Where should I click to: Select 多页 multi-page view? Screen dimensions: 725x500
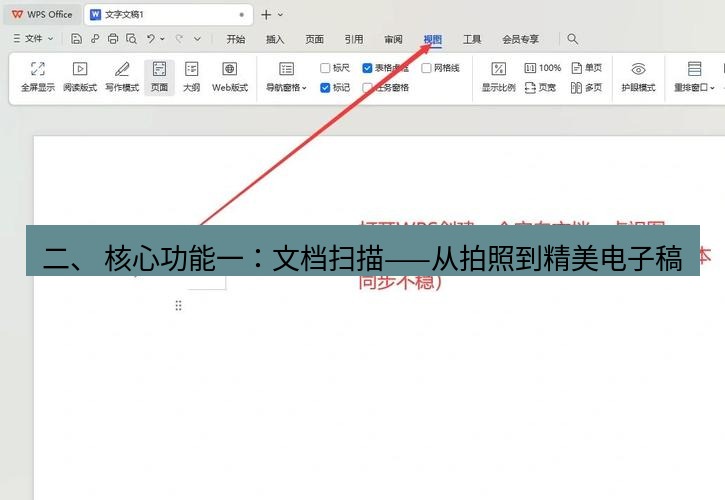(x=587, y=87)
